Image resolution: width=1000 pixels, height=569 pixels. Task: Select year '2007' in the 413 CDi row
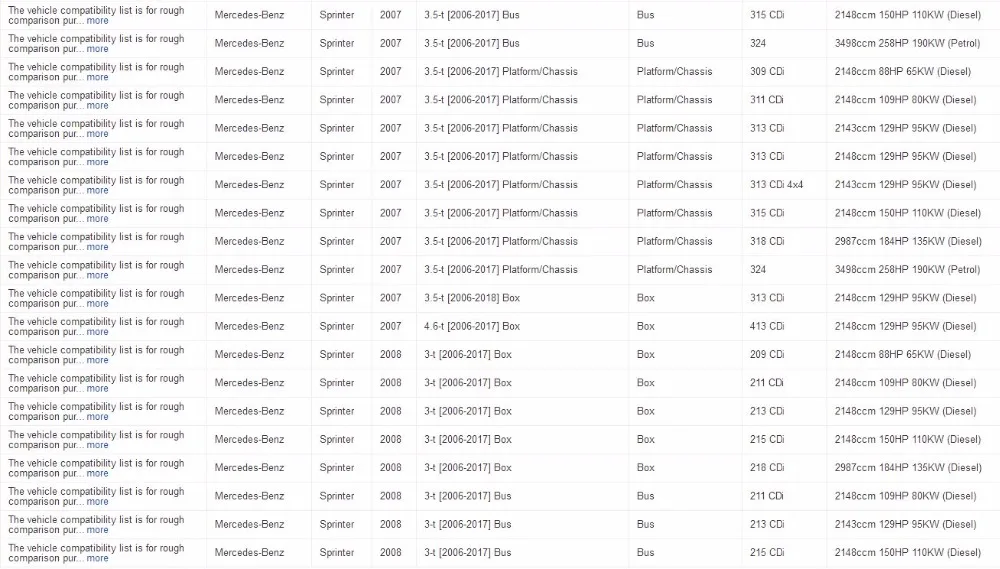coord(390,326)
